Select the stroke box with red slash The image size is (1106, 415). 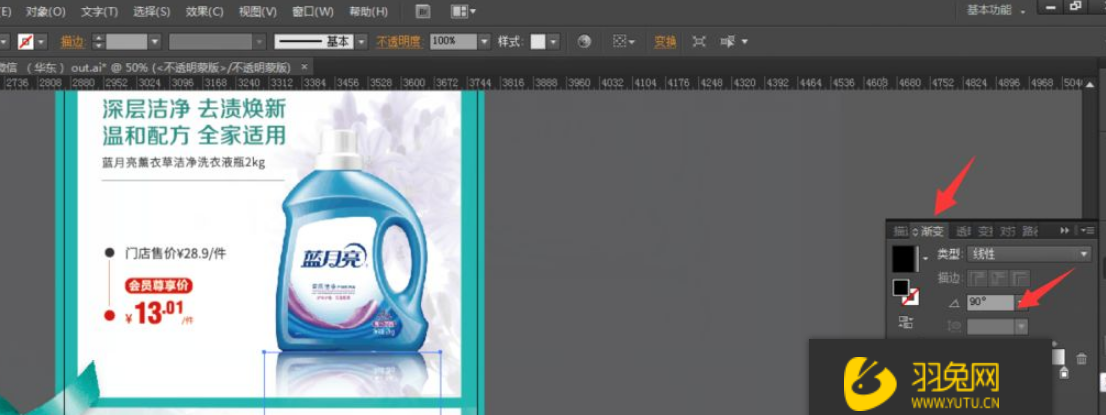point(910,298)
